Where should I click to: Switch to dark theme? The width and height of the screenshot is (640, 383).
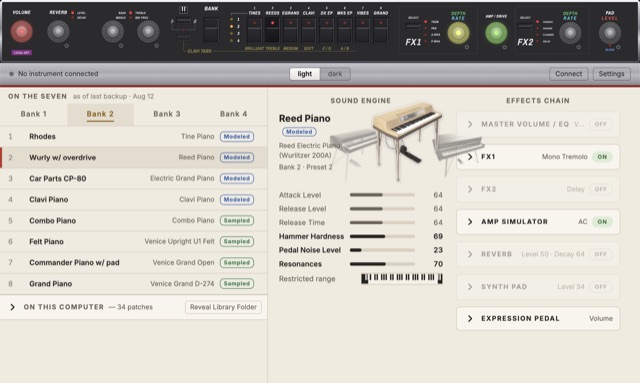click(x=335, y=74)
